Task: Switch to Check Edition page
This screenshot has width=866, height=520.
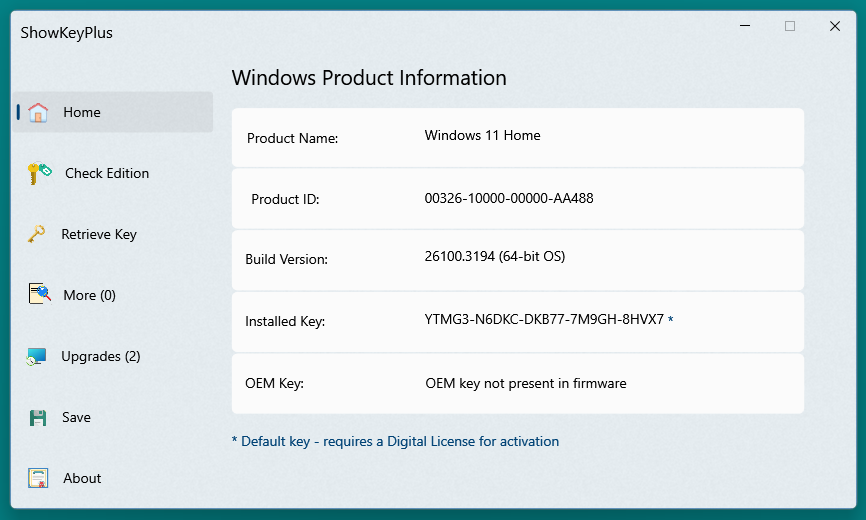Action: click(x=107, y=173)
